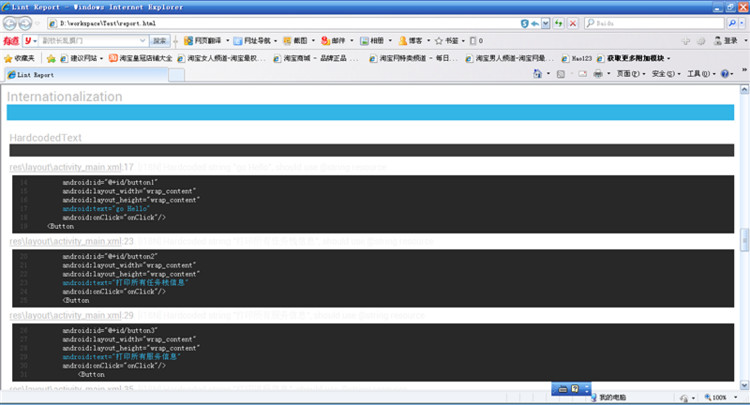Viewport: 750px width, 405px height.
Task: Open the 邮件 mail toolbar item
Action: [x=337, y=41]
